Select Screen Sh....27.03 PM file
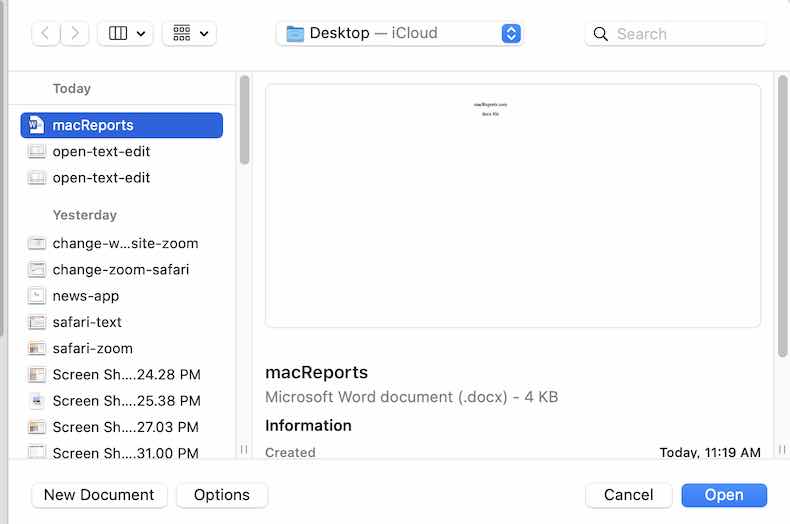Image resolution: width=790 pixels, height=524 pixels. [121, 427]
